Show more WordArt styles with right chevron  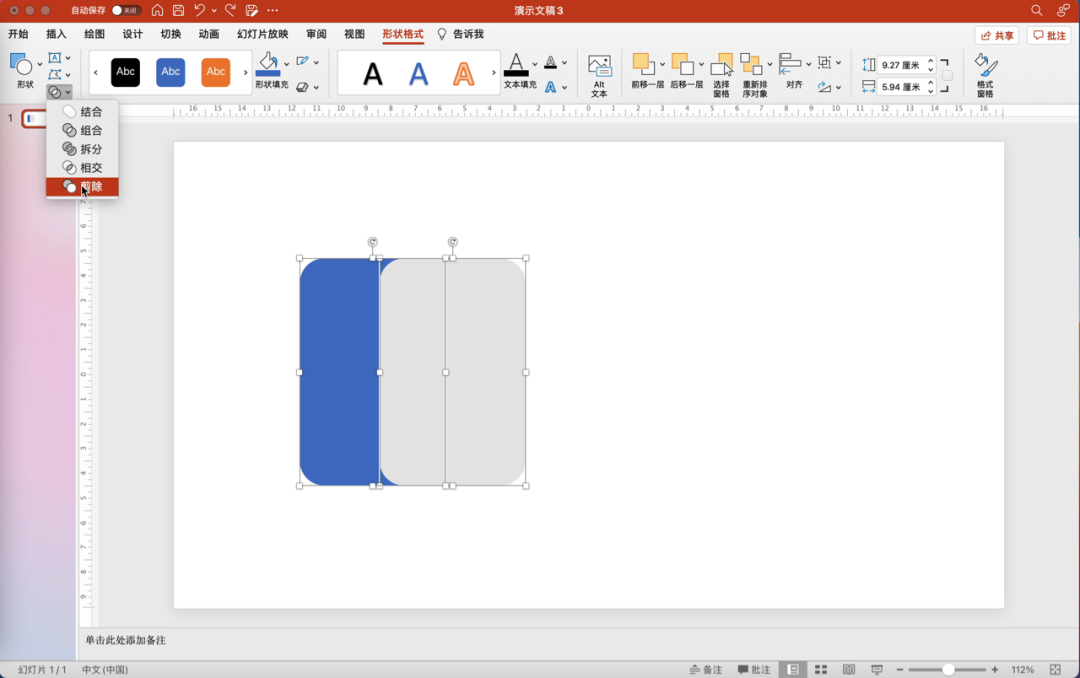(493, 72)
